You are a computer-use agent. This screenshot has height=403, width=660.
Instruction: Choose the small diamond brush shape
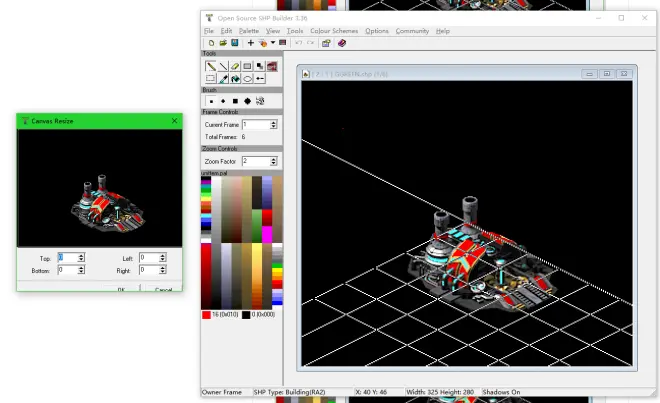(x=223, y=101)
